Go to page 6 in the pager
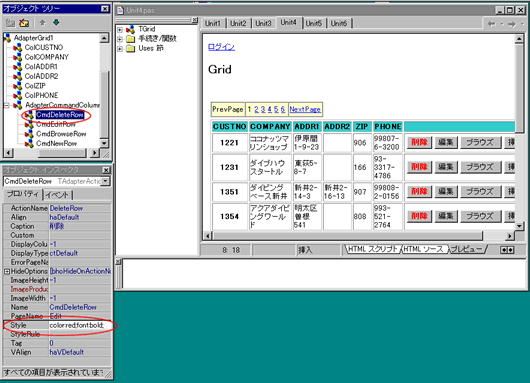 click(283, 109)
